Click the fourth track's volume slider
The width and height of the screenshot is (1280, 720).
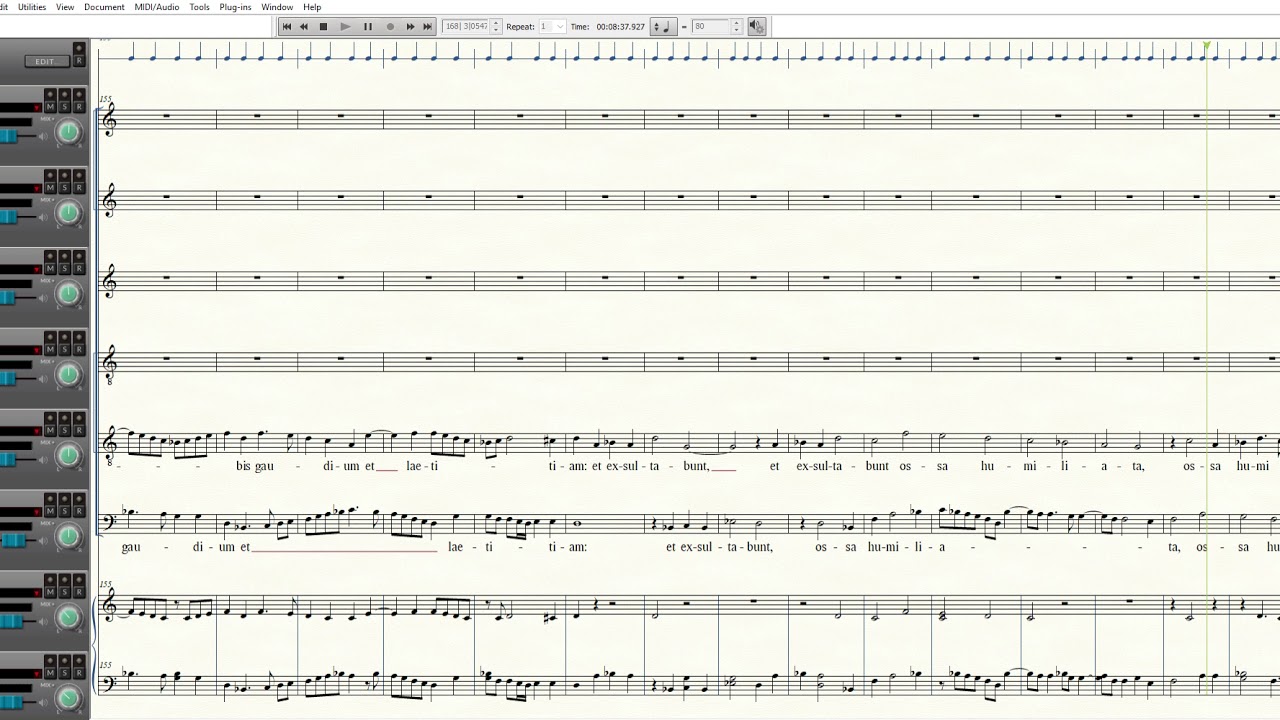pos(9,379)
